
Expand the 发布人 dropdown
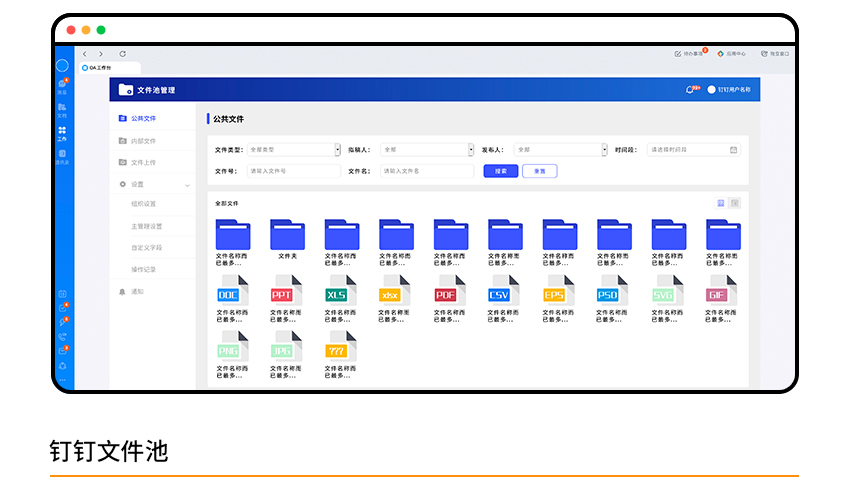click(x=560, y=150)
